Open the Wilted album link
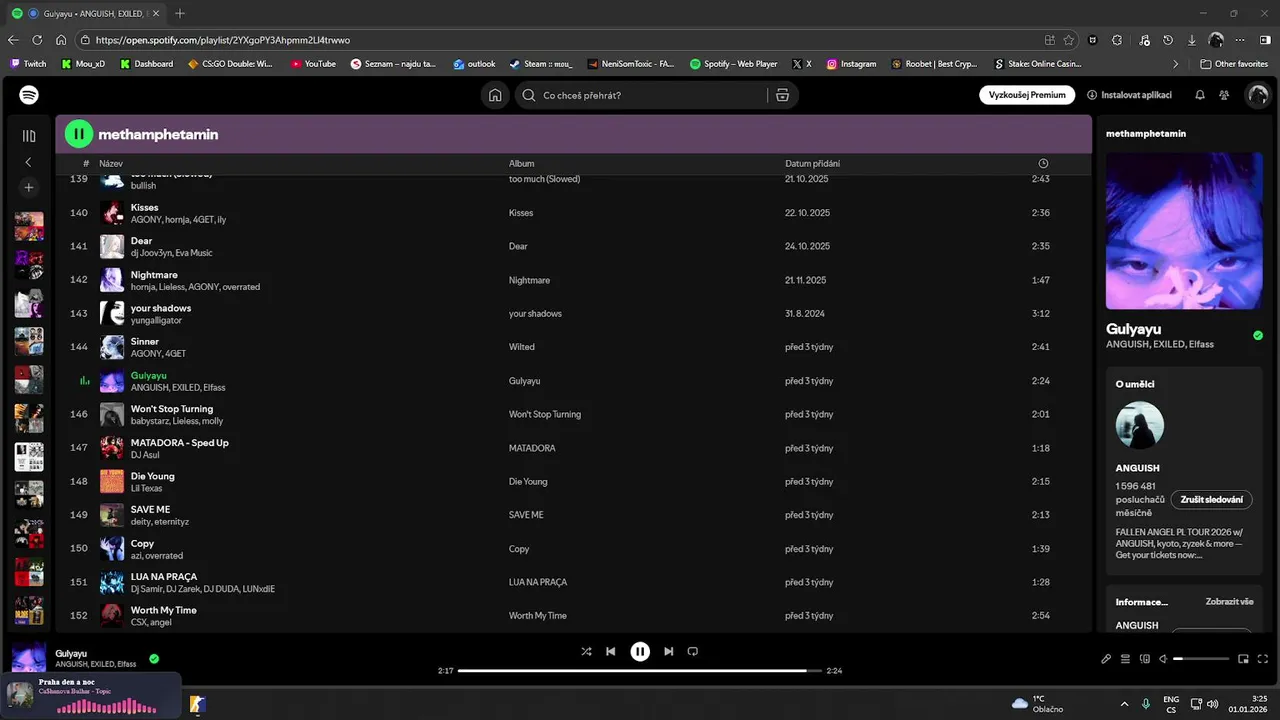The image size is (1280, 720). (522, 347)
